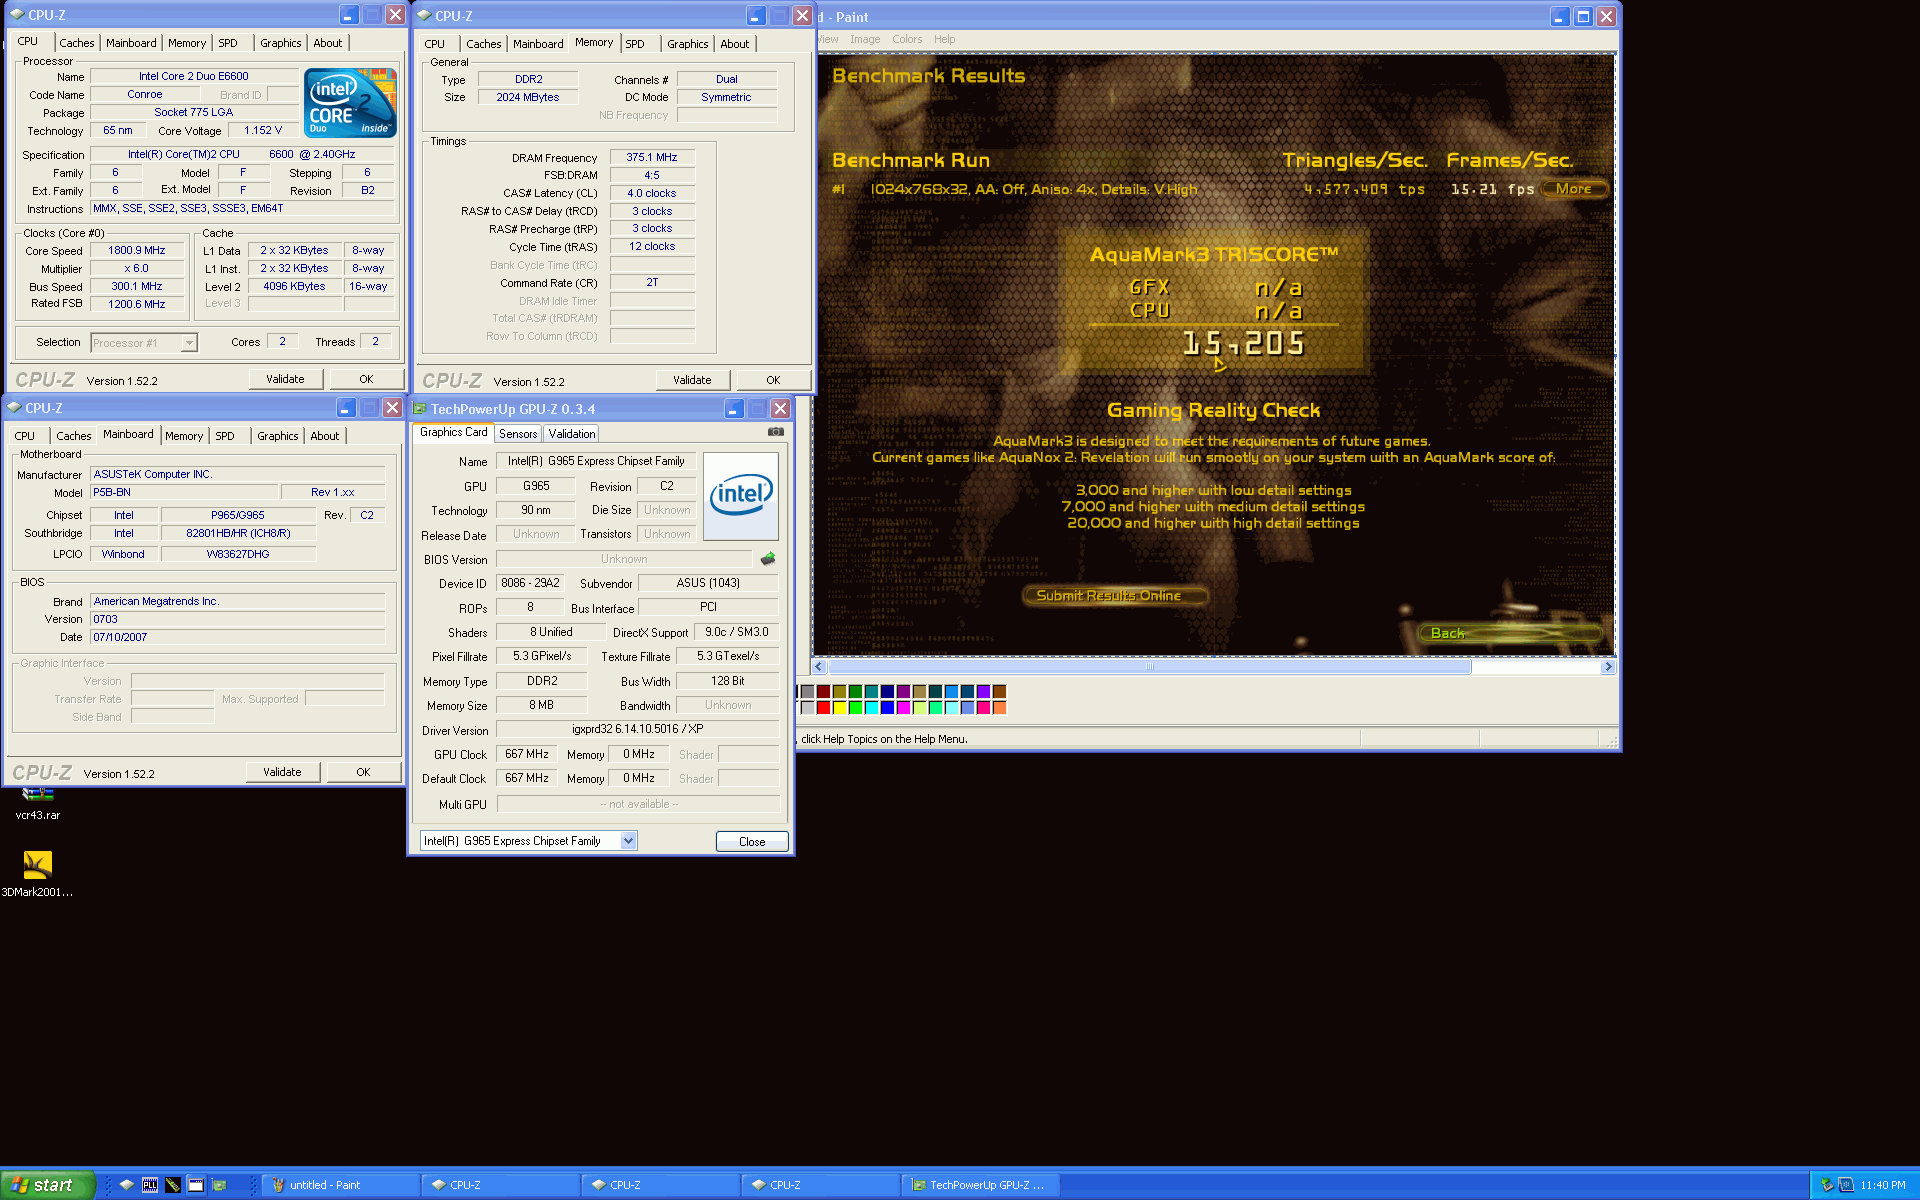Activate TechPowerUp GPU-Z taskbar button
1920x1200 pixels.
click(x=980, y=1185)
